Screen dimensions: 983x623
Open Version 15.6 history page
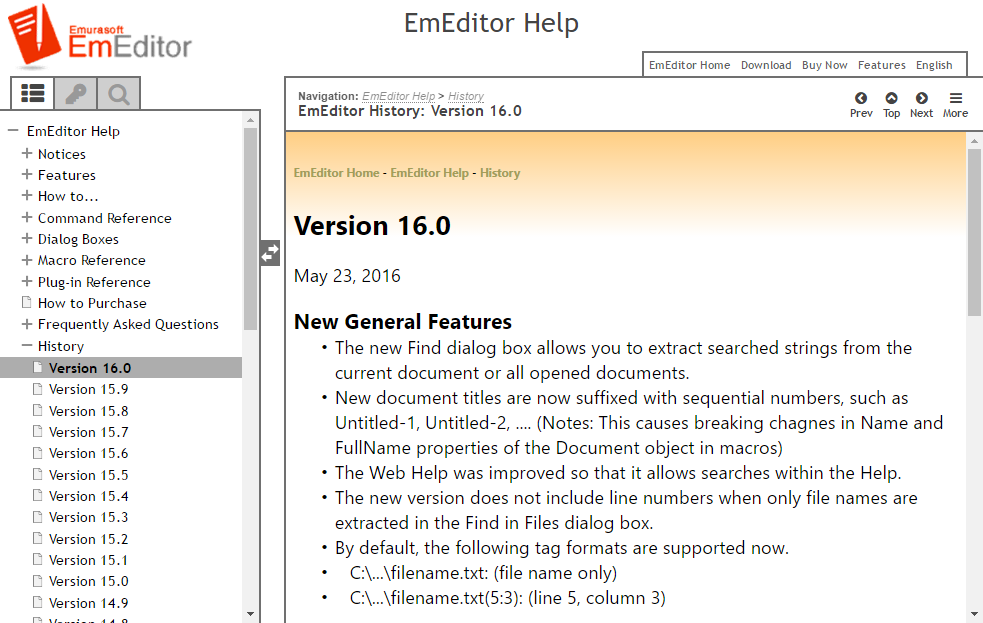(x=88, y=453)
